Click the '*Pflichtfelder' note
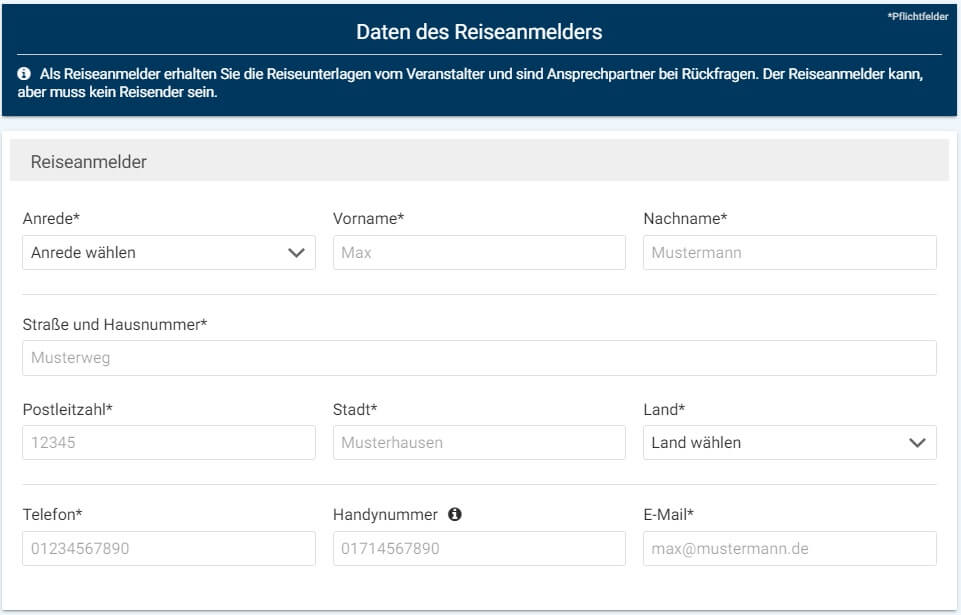Screen dimensions: 961x615 [x=917, y=17]
